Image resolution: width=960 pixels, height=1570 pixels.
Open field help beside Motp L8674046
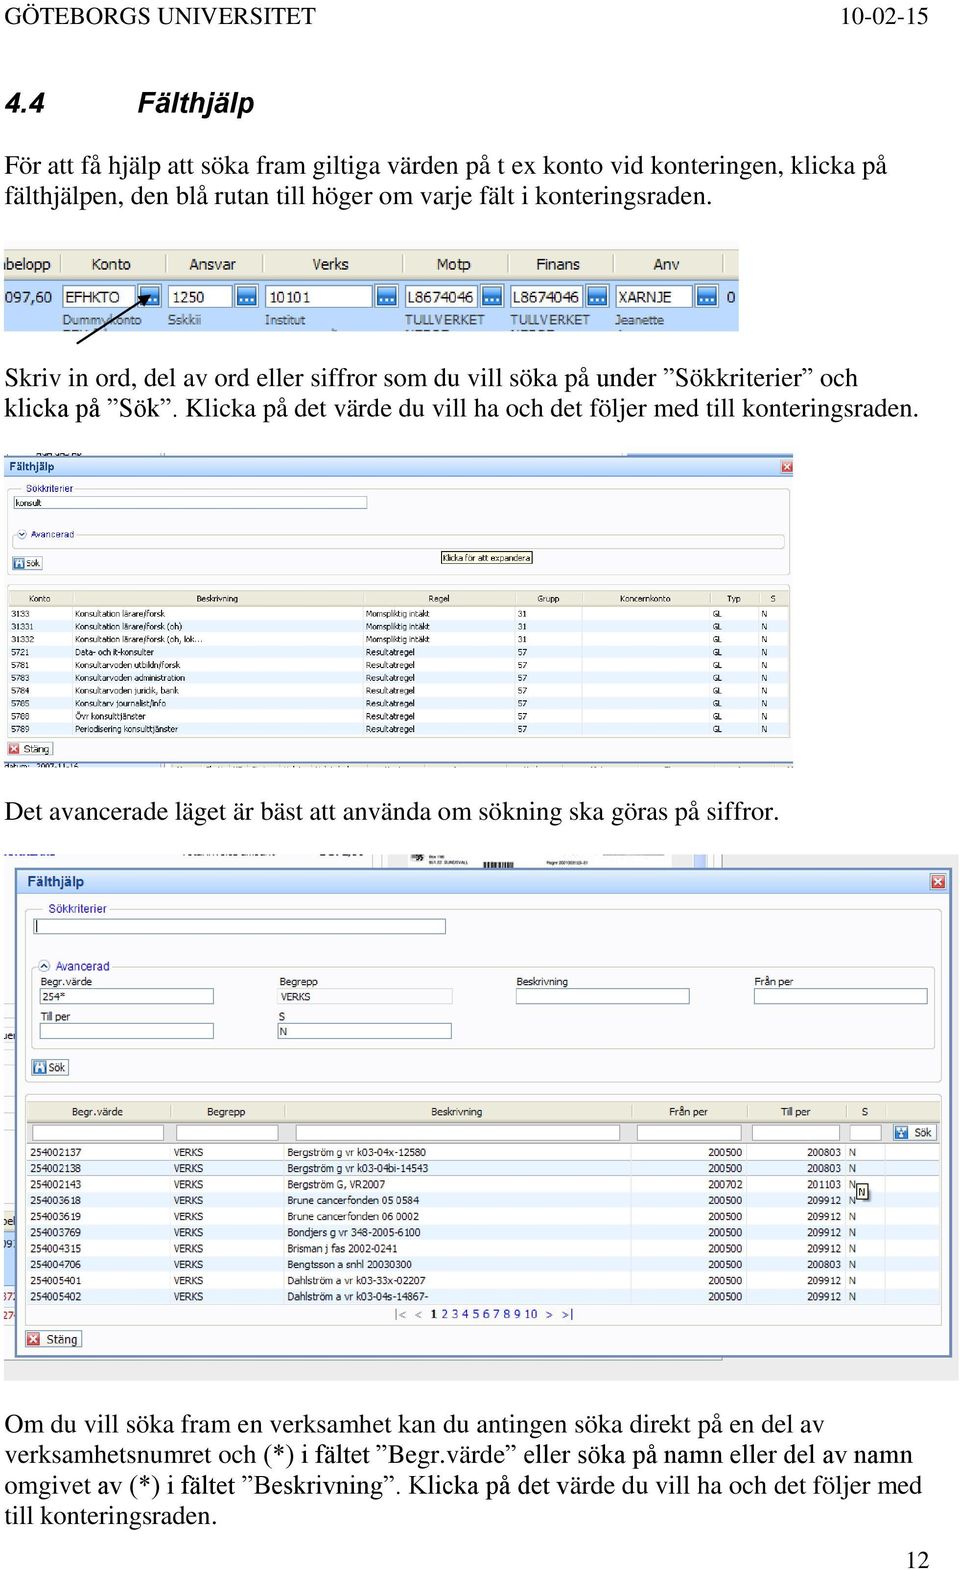point(492,296)
